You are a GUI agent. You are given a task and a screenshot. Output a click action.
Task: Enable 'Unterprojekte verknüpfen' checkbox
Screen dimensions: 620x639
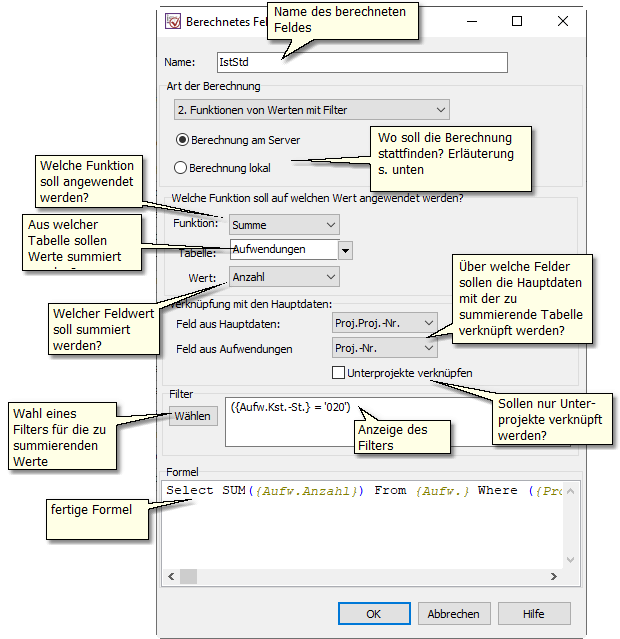point(339,373)
